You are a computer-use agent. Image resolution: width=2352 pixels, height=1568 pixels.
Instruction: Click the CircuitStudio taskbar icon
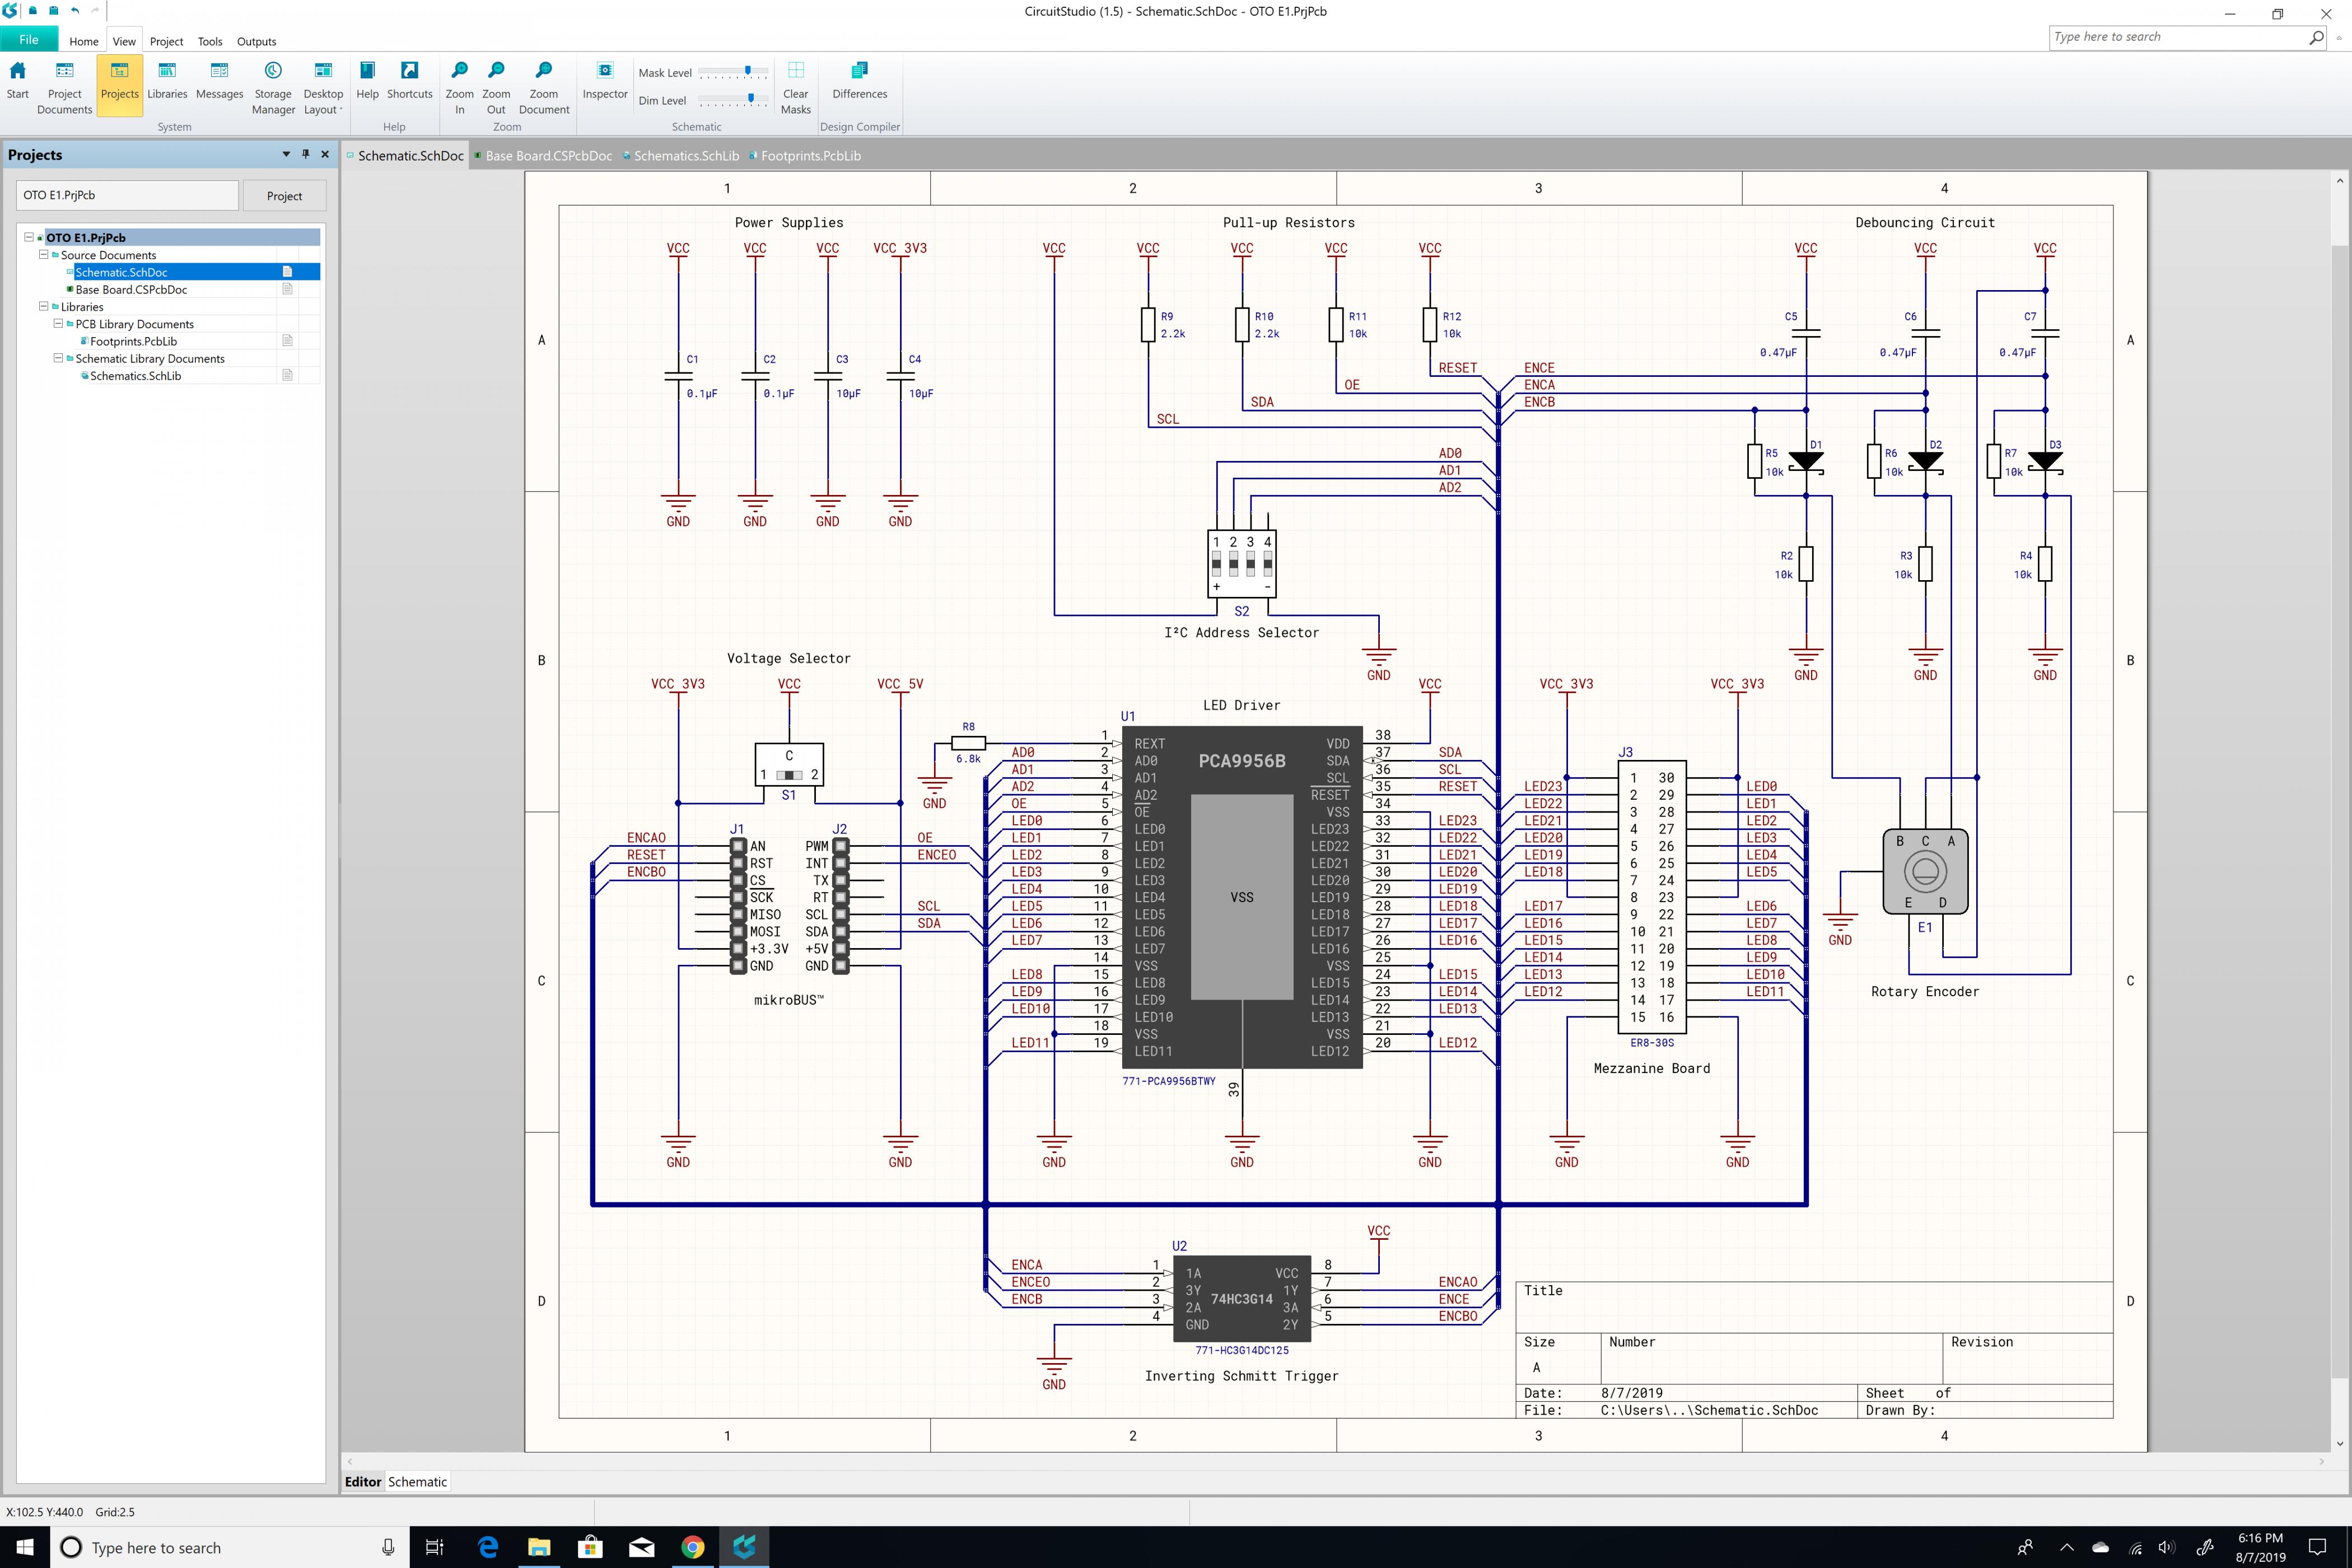point(744,1547)
